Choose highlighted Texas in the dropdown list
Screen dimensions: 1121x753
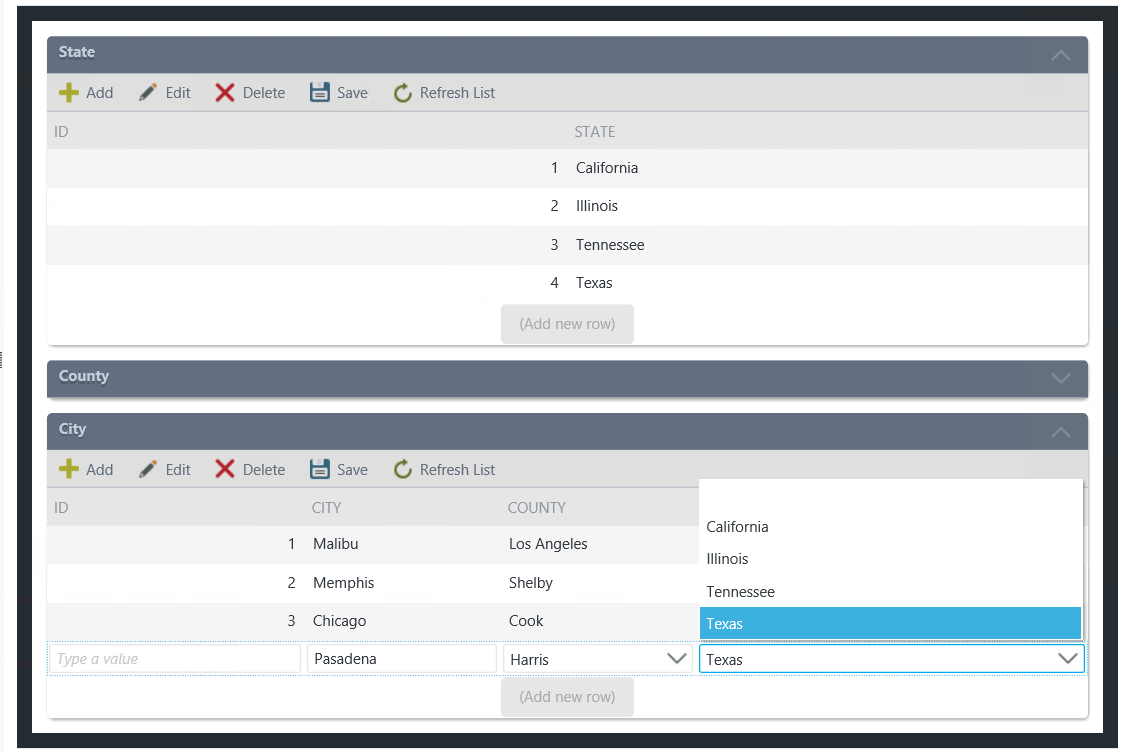[x=890, y=624]
